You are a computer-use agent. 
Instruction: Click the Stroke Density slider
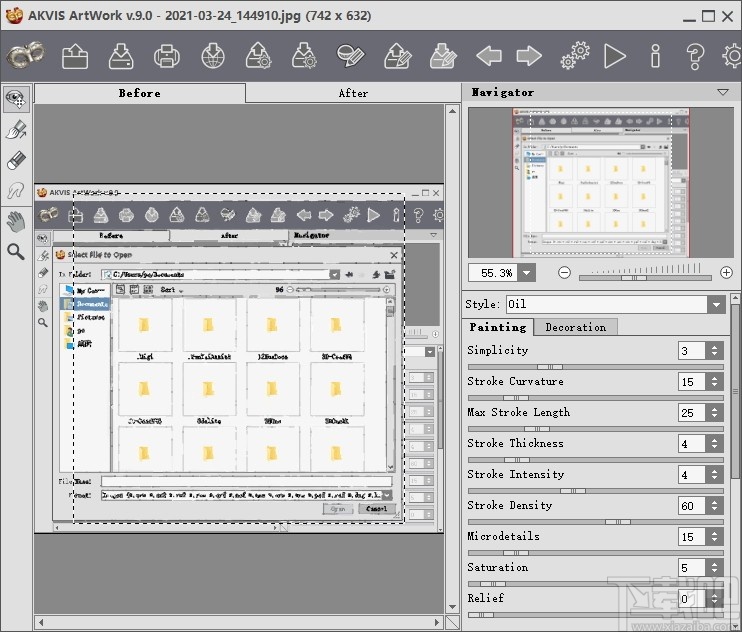[x=595, y=522]
